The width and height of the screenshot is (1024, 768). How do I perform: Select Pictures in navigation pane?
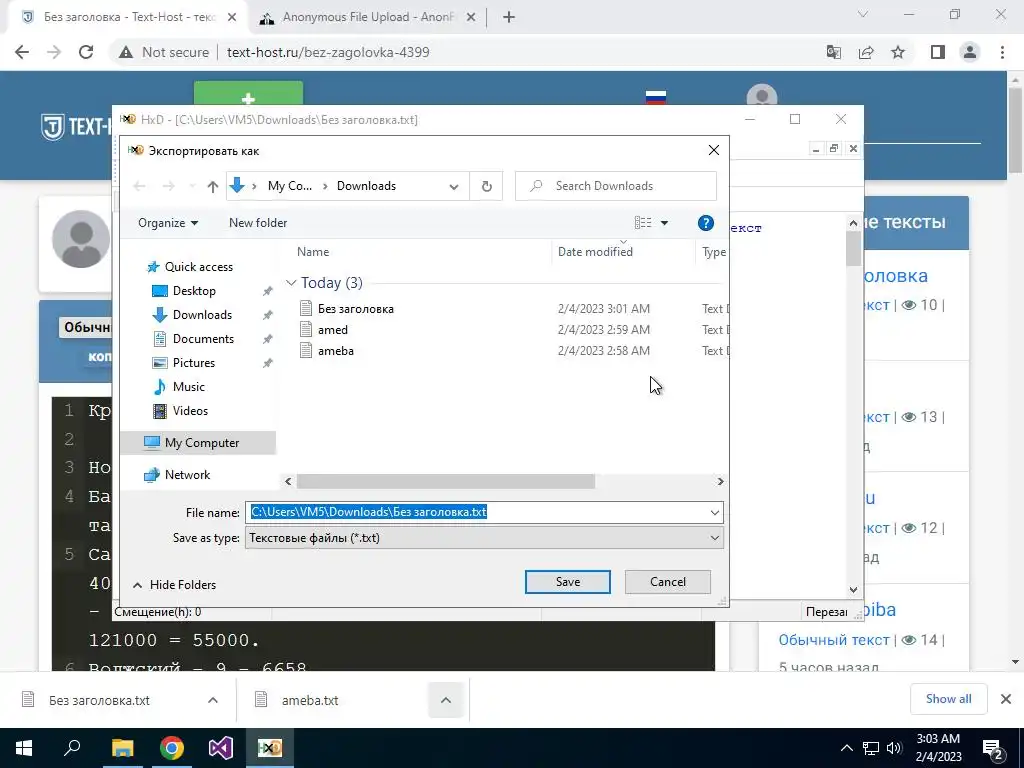[193, 362]
